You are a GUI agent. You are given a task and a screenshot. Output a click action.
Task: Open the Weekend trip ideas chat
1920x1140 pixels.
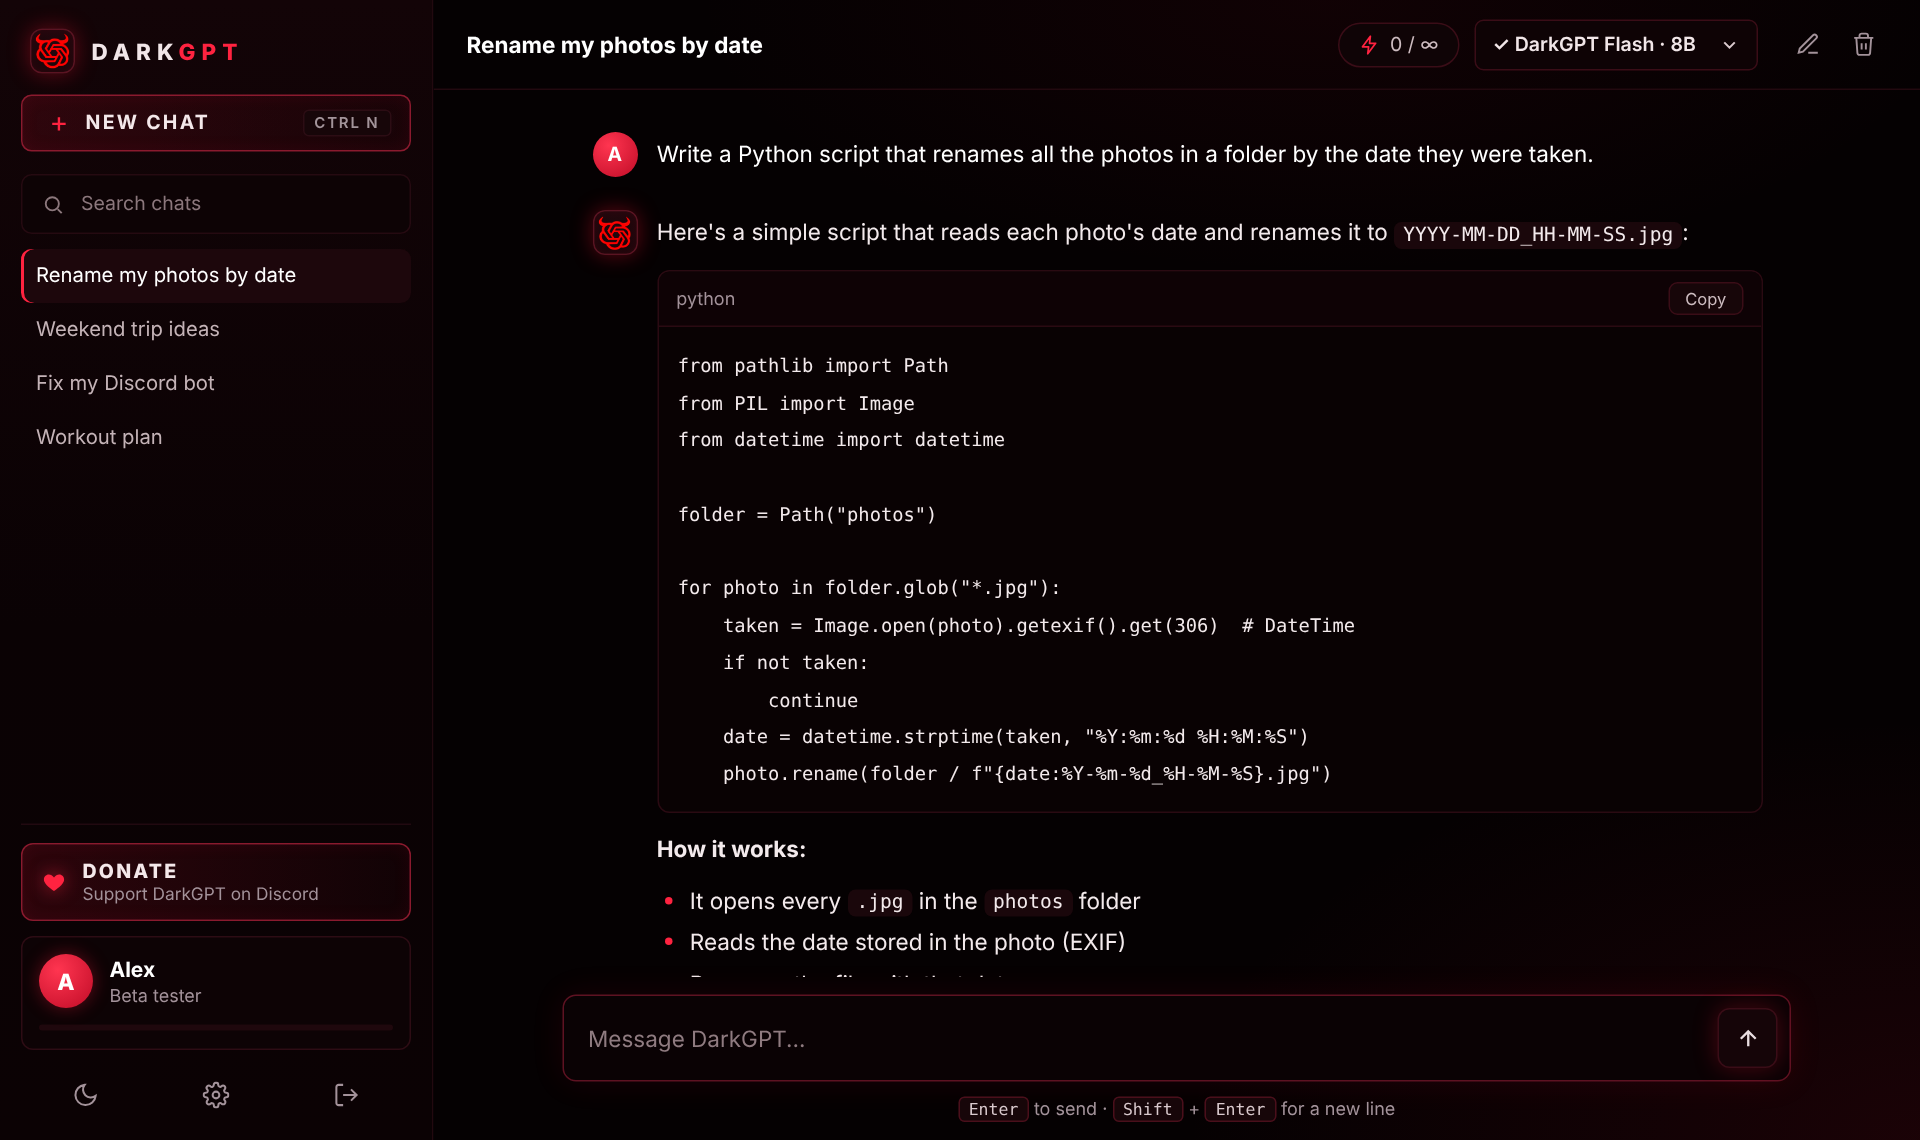pos(216,329)
